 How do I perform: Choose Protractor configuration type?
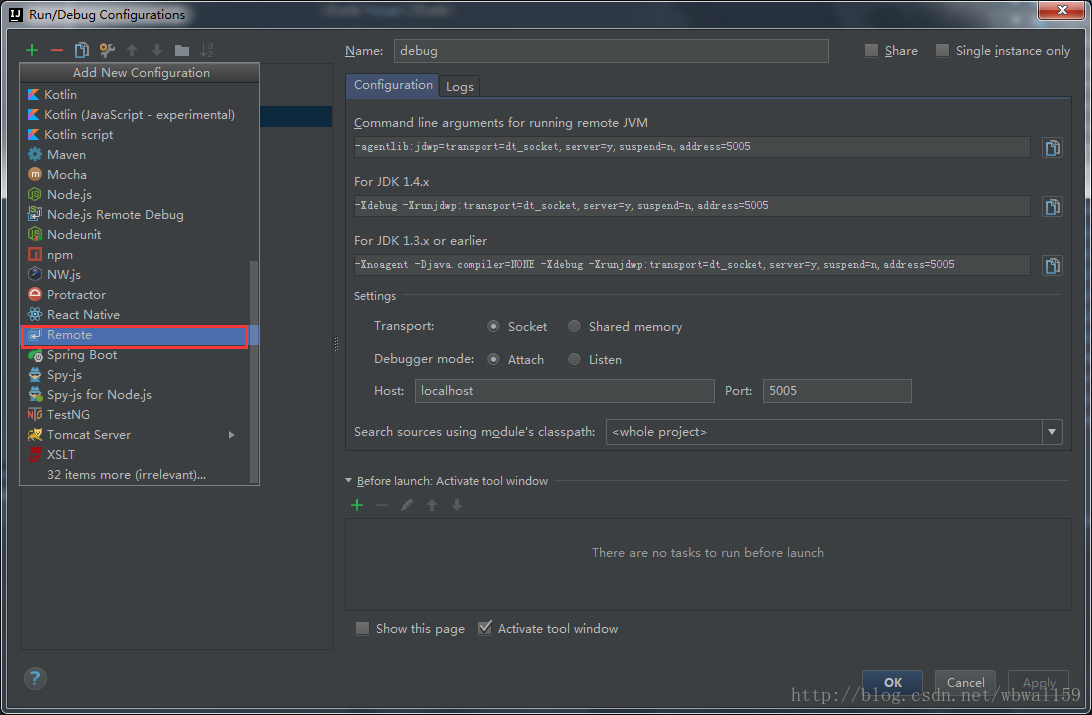tap(136, 295)
